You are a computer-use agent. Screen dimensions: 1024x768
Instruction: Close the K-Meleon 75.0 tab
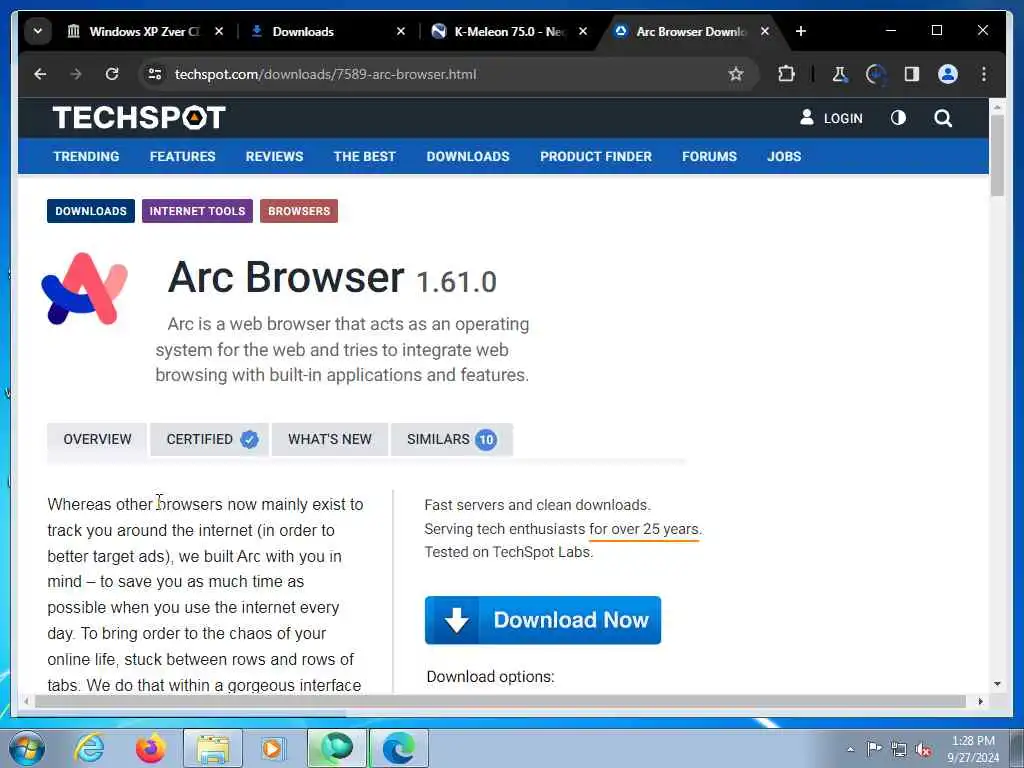pos(583,31)
